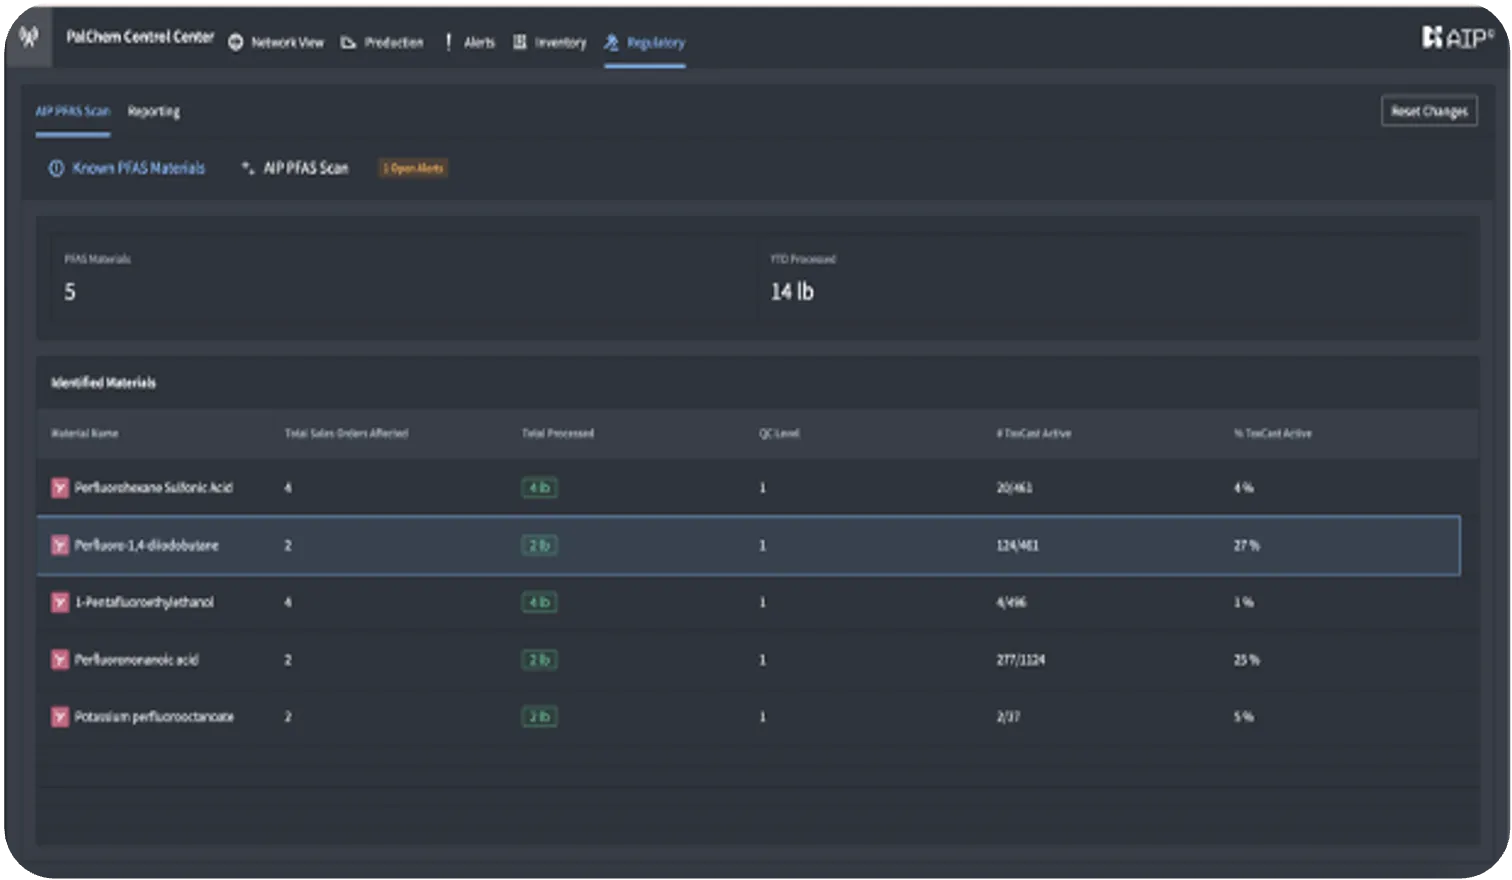Click the orange Open Alerts badge
The image size is (1512, 880).
point(413,168)
